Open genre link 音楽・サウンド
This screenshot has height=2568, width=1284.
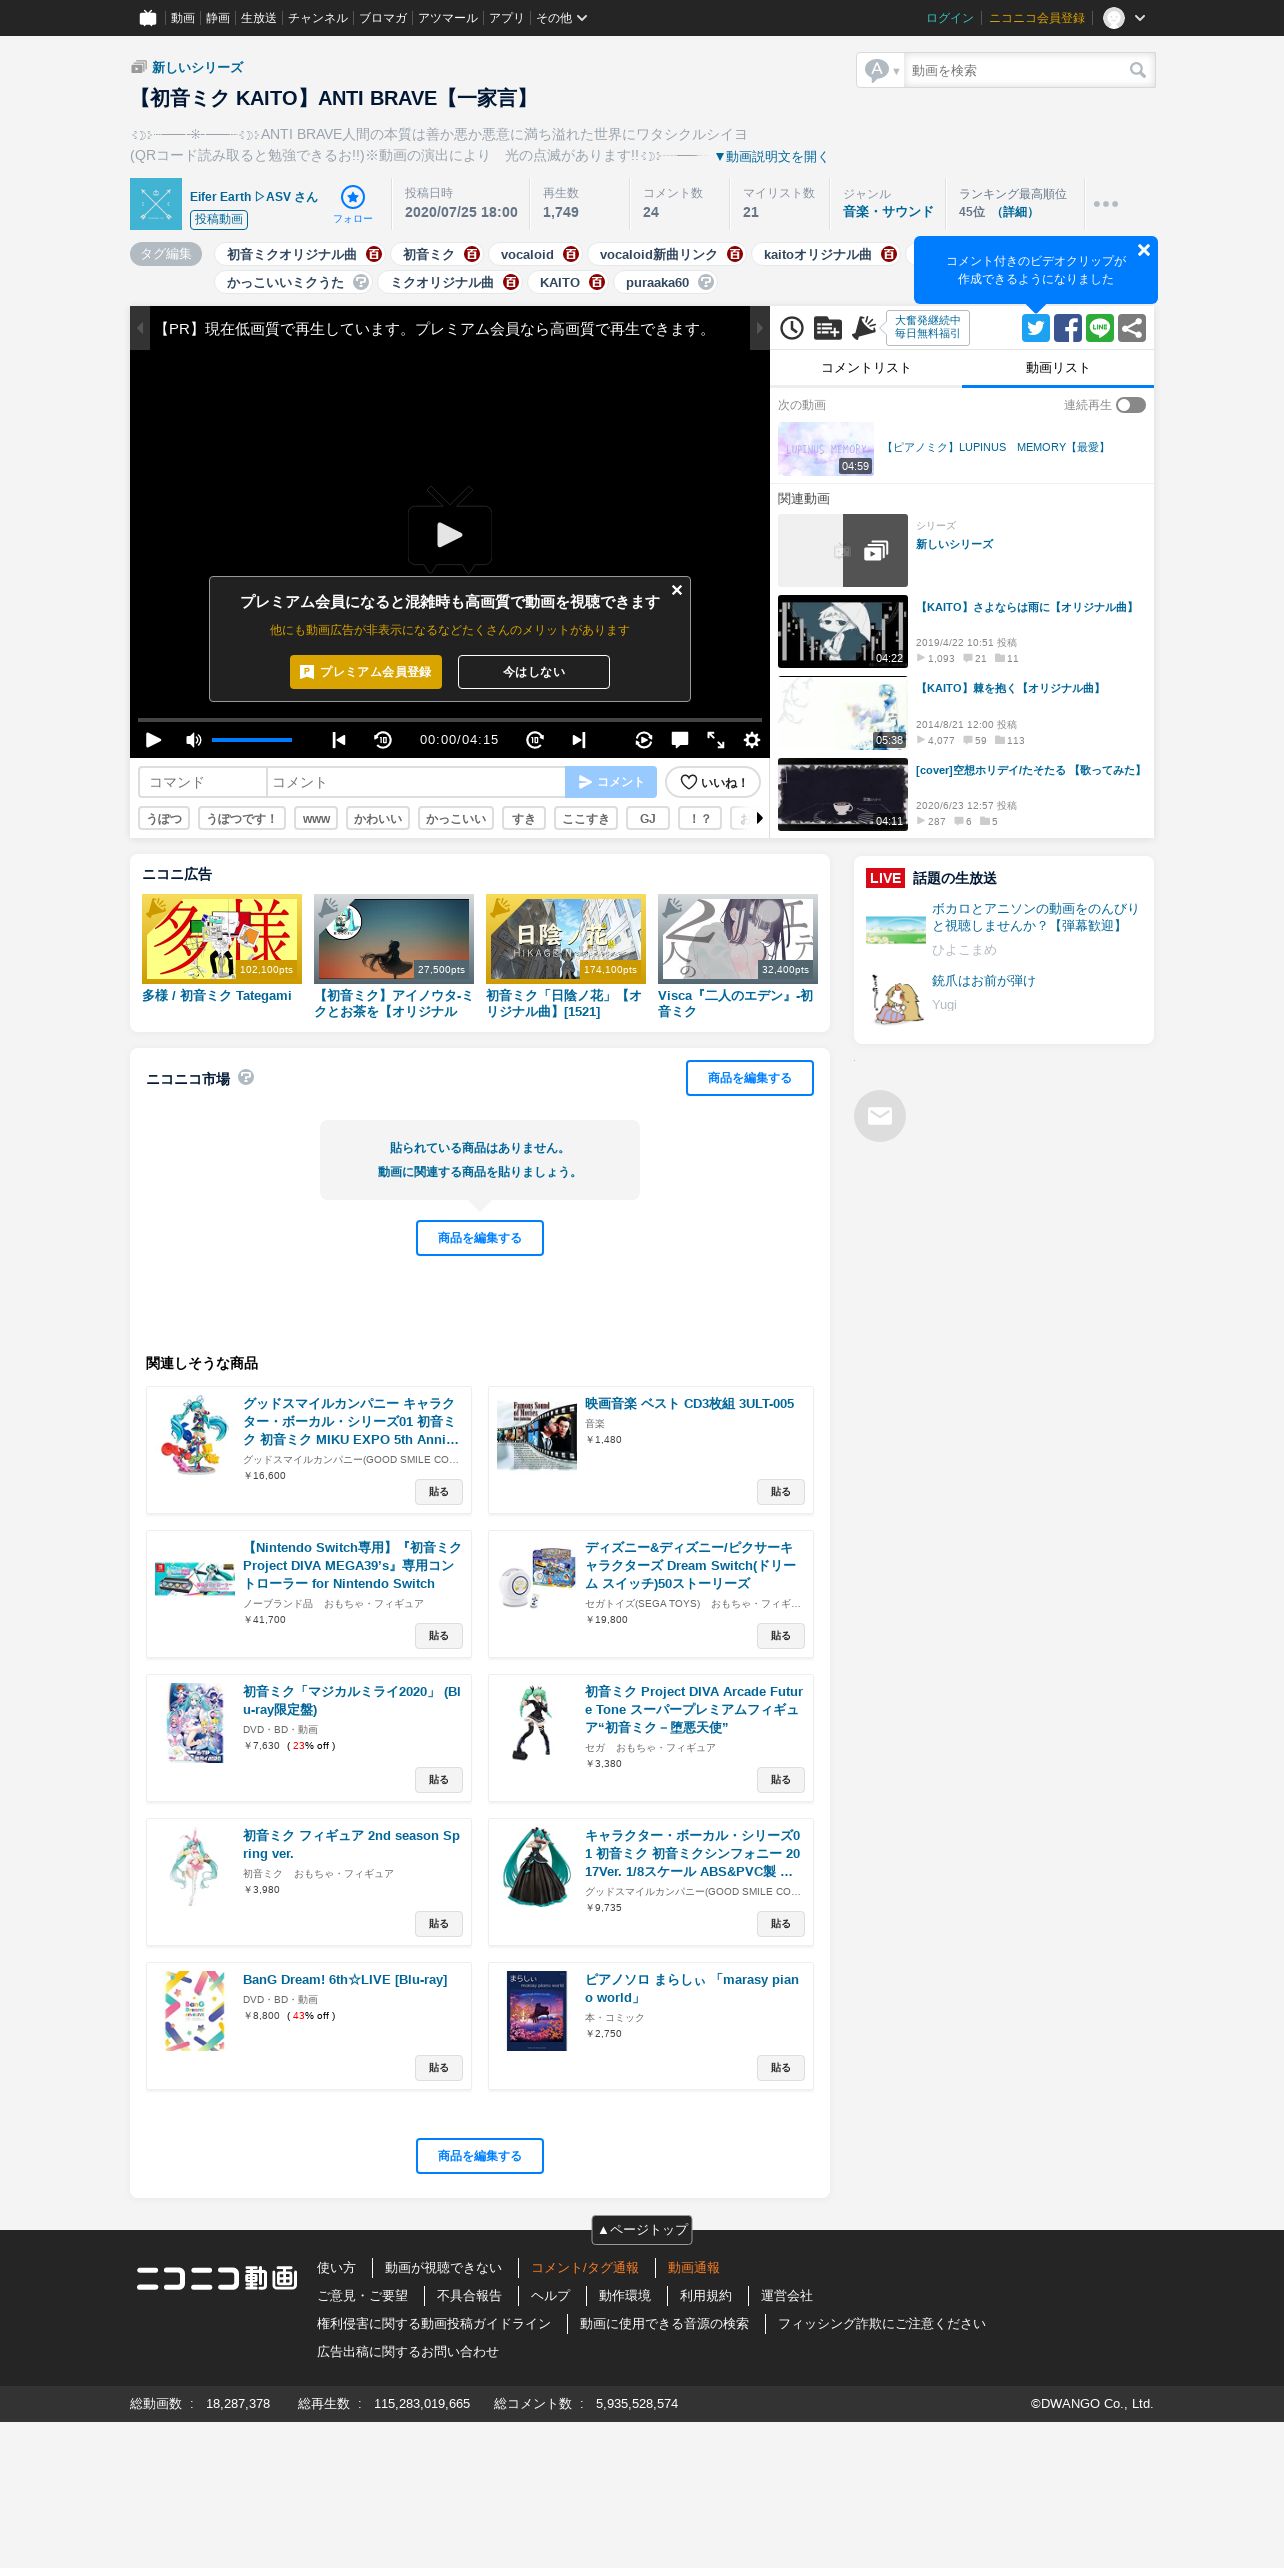888,212
